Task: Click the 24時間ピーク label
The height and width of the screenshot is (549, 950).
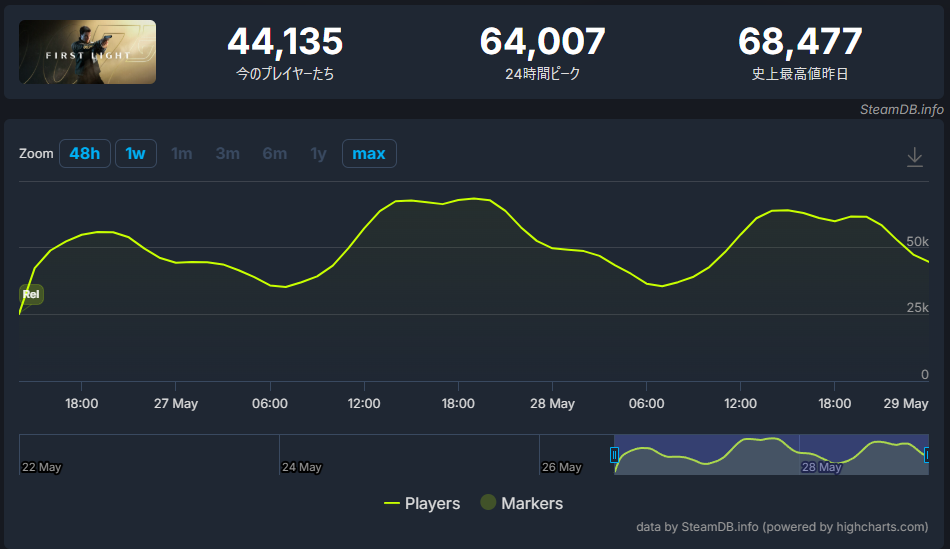Action: coord(542,74)
